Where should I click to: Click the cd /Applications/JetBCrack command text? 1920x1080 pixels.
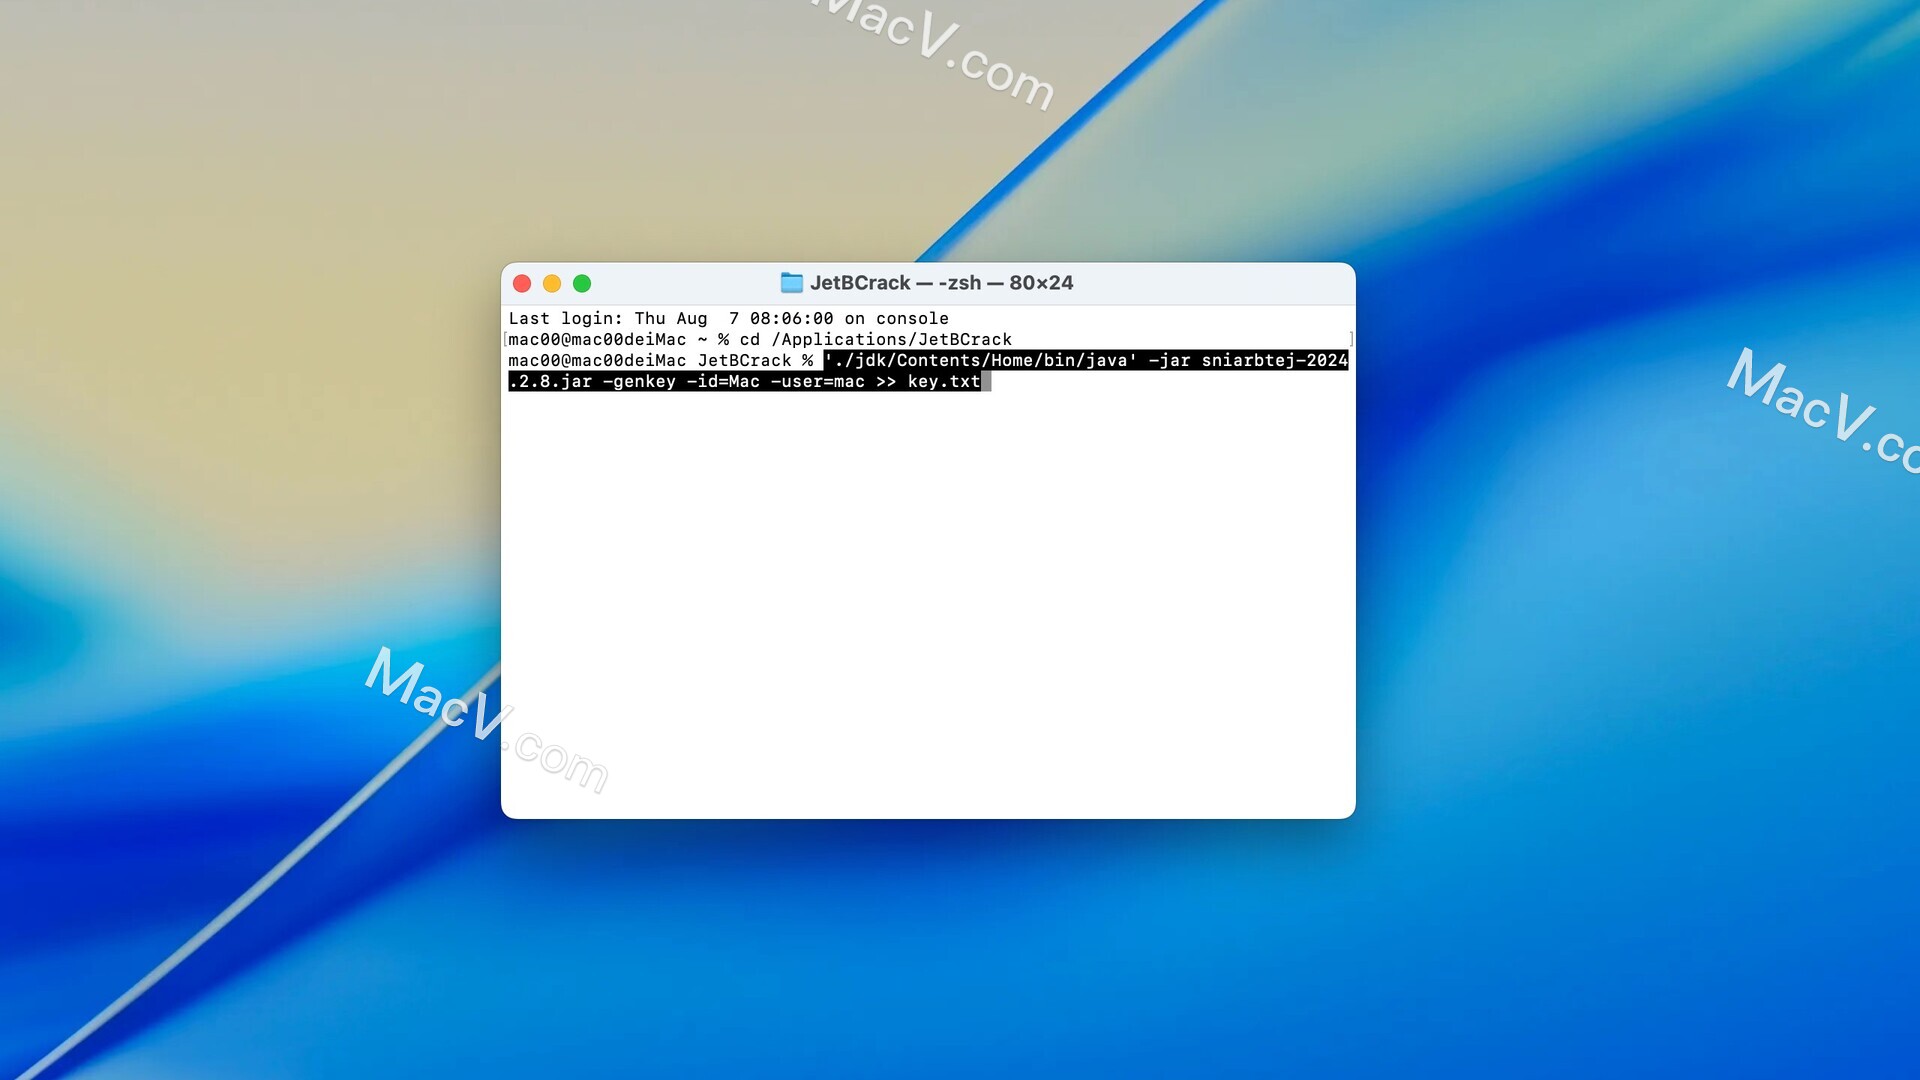[875, 339]
